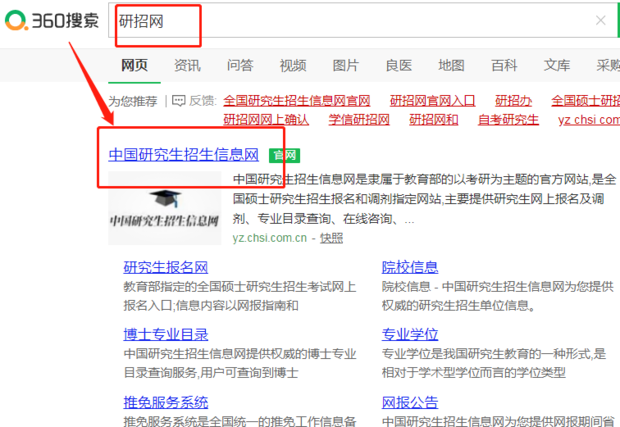Image resolution: width=620 pixels, height=427 pixels.
Task: Click the result description starting 中国研究生招生信息网是隶属于
Action: 424,199
